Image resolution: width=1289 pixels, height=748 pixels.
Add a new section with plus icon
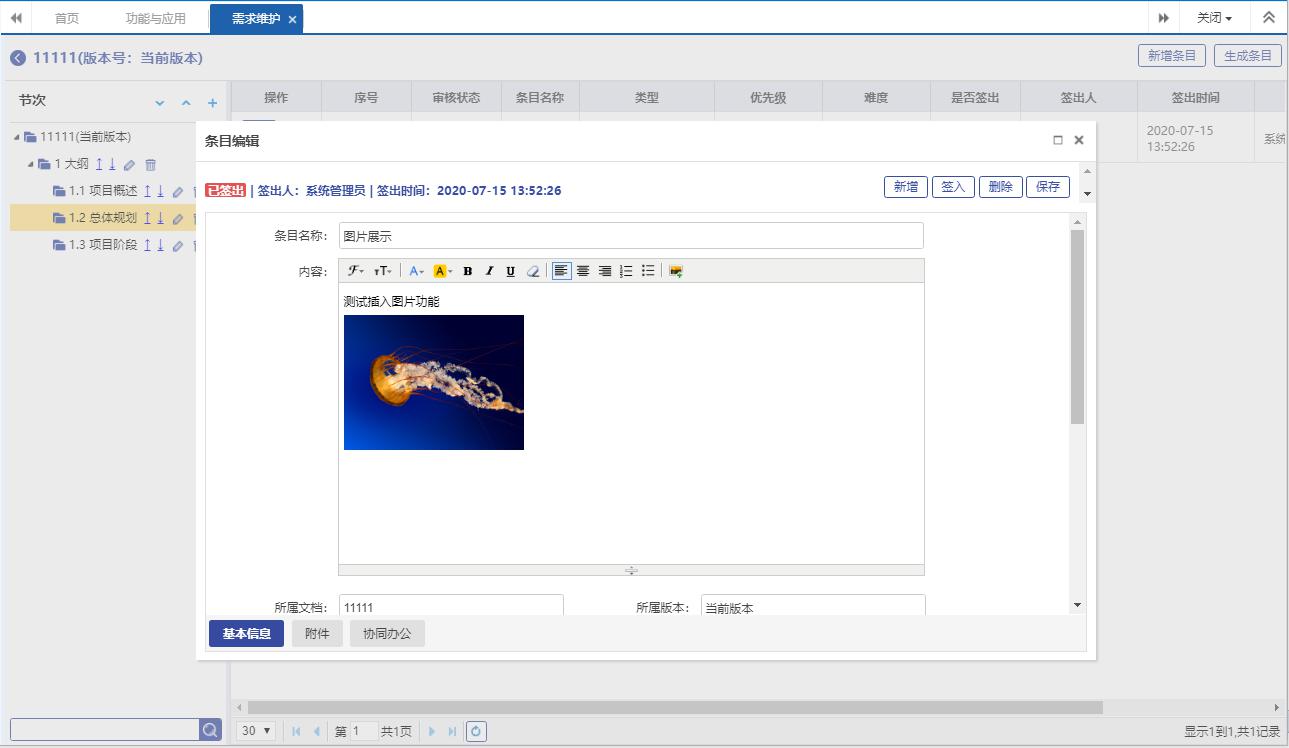pyautogui.click(x=212, y=103)
